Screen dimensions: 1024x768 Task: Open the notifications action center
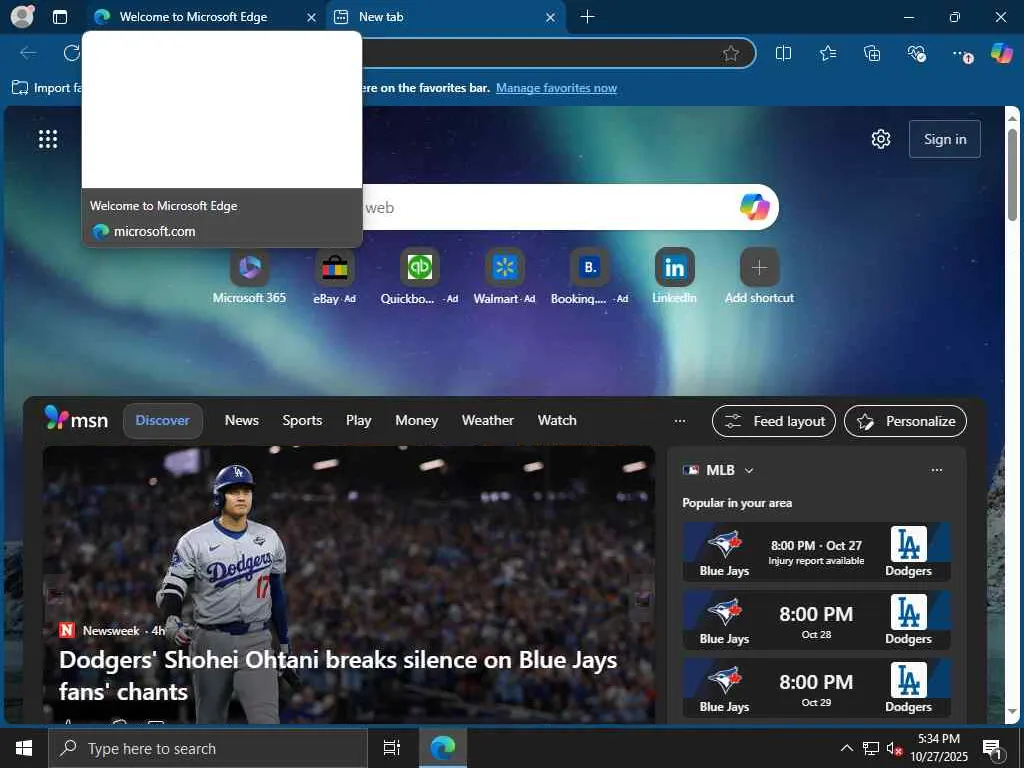pos(993,749)
